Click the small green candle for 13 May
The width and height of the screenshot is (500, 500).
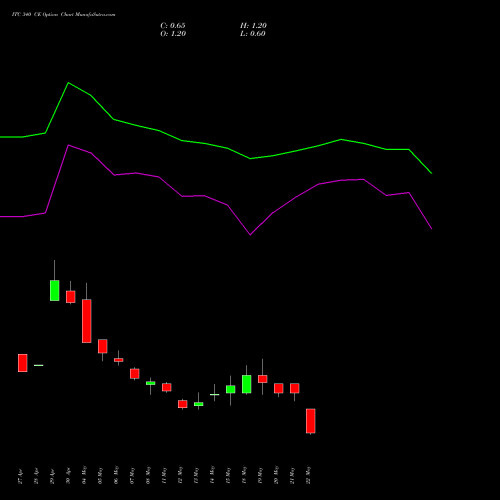coord(199,404)
